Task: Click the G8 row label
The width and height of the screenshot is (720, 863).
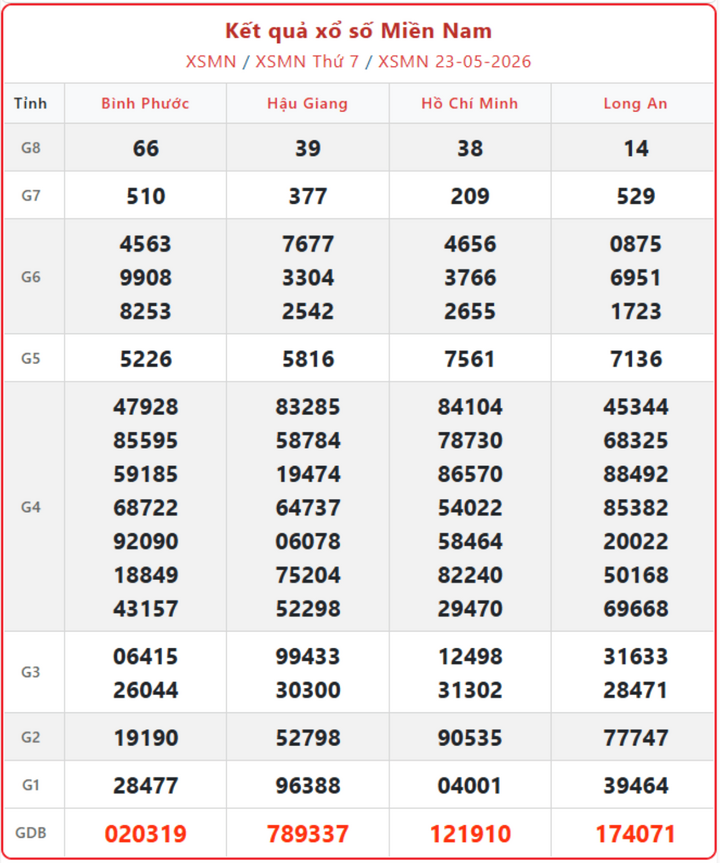Action: pos(31,148)
